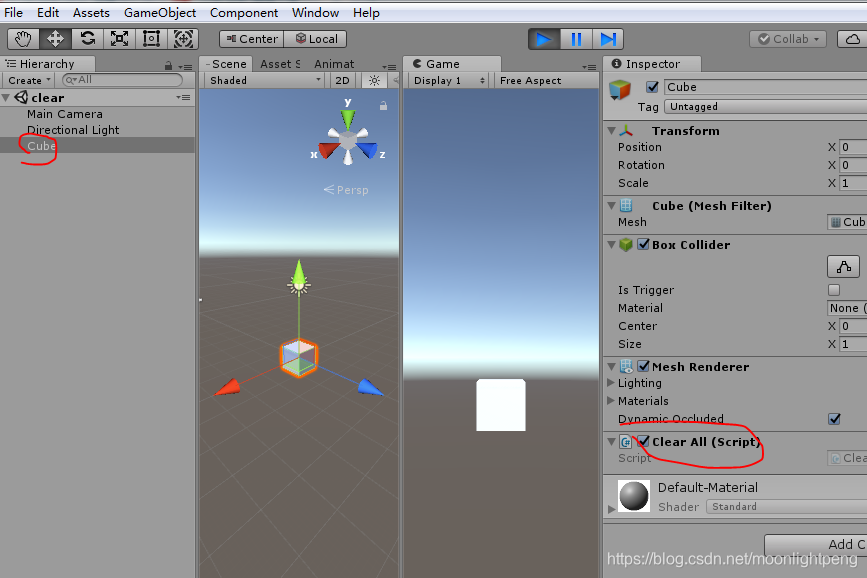Open the cloud services panel

853,39
